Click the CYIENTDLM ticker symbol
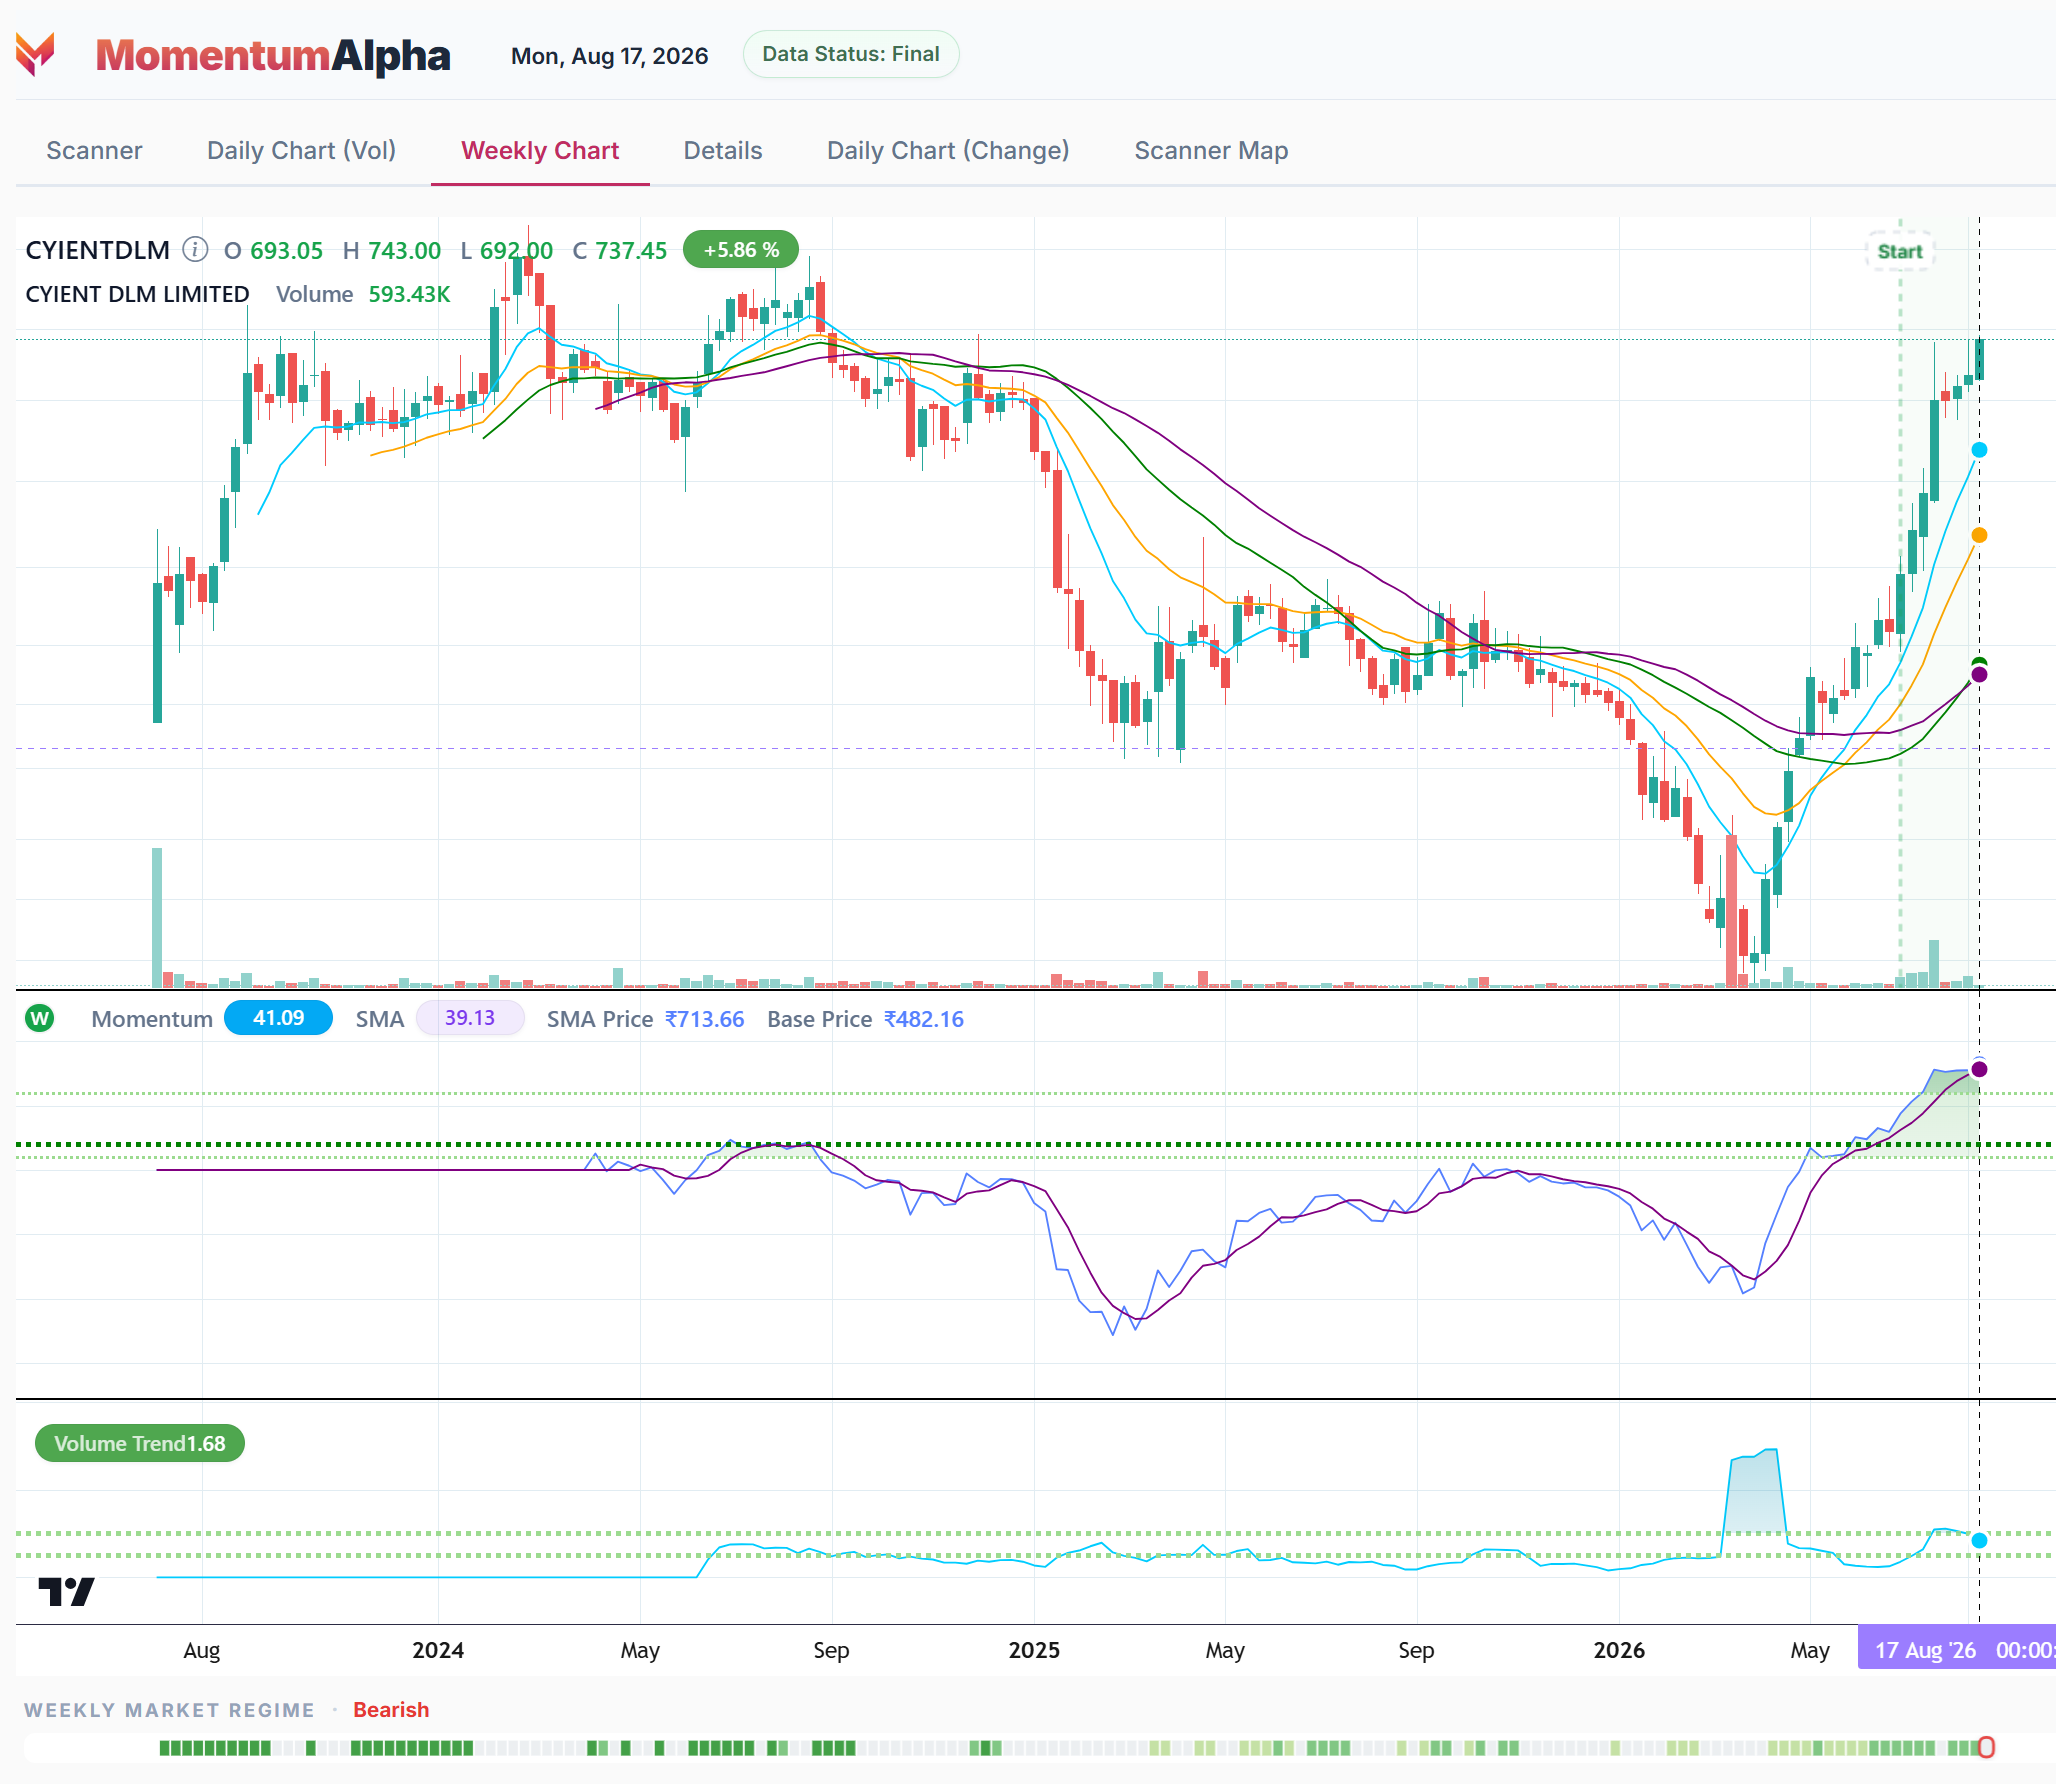2056x1784 pixels. point(97,250)
